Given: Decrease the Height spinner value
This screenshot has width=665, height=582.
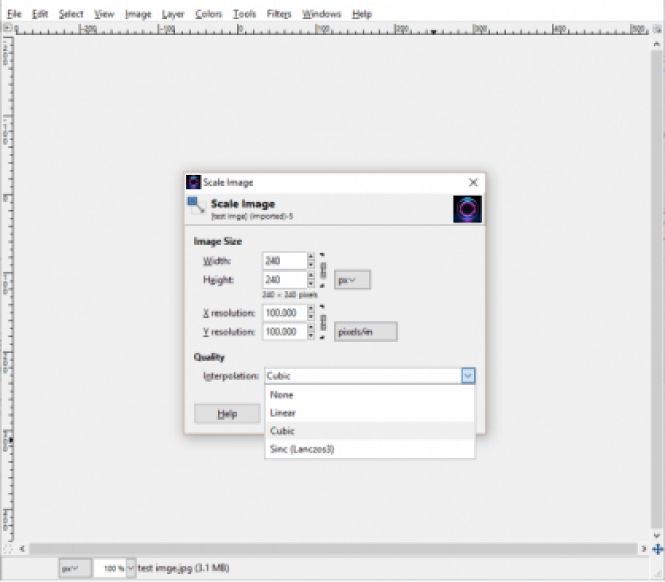Looking at the screenshot, I should coord(311,285).
